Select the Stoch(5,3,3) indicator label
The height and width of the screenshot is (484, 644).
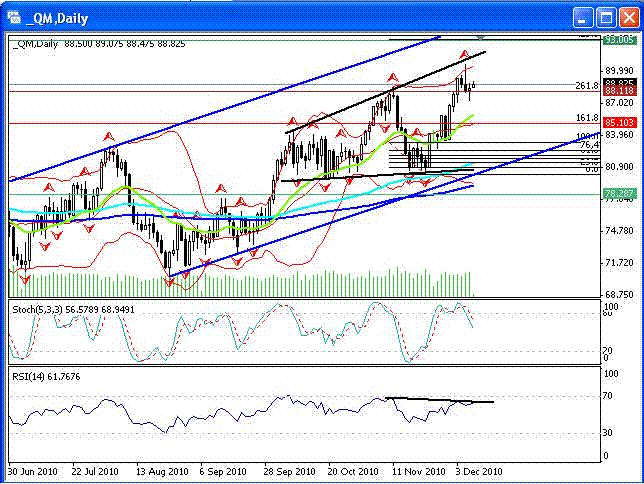pos(74,309)
